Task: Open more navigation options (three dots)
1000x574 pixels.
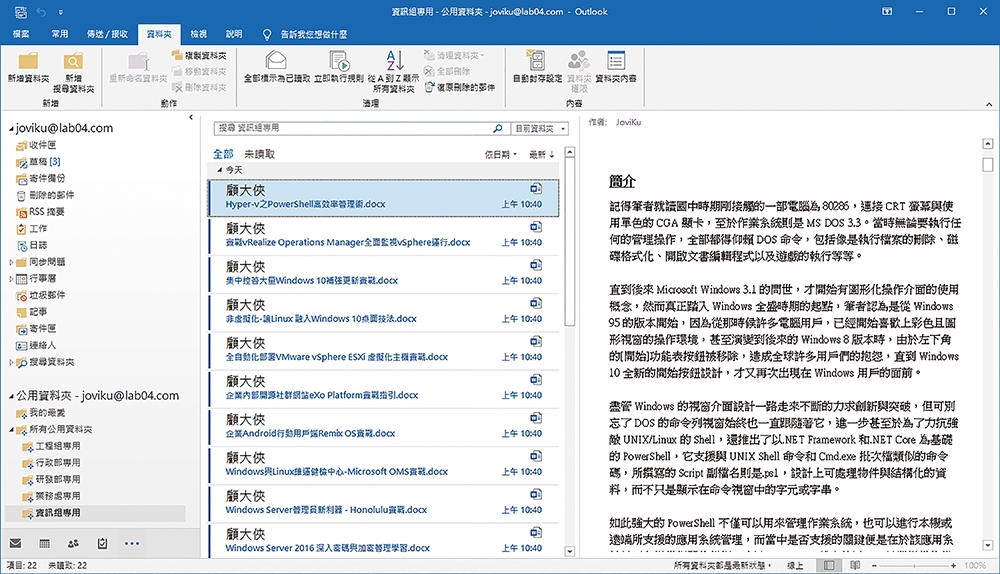Action: pos(131,543)
